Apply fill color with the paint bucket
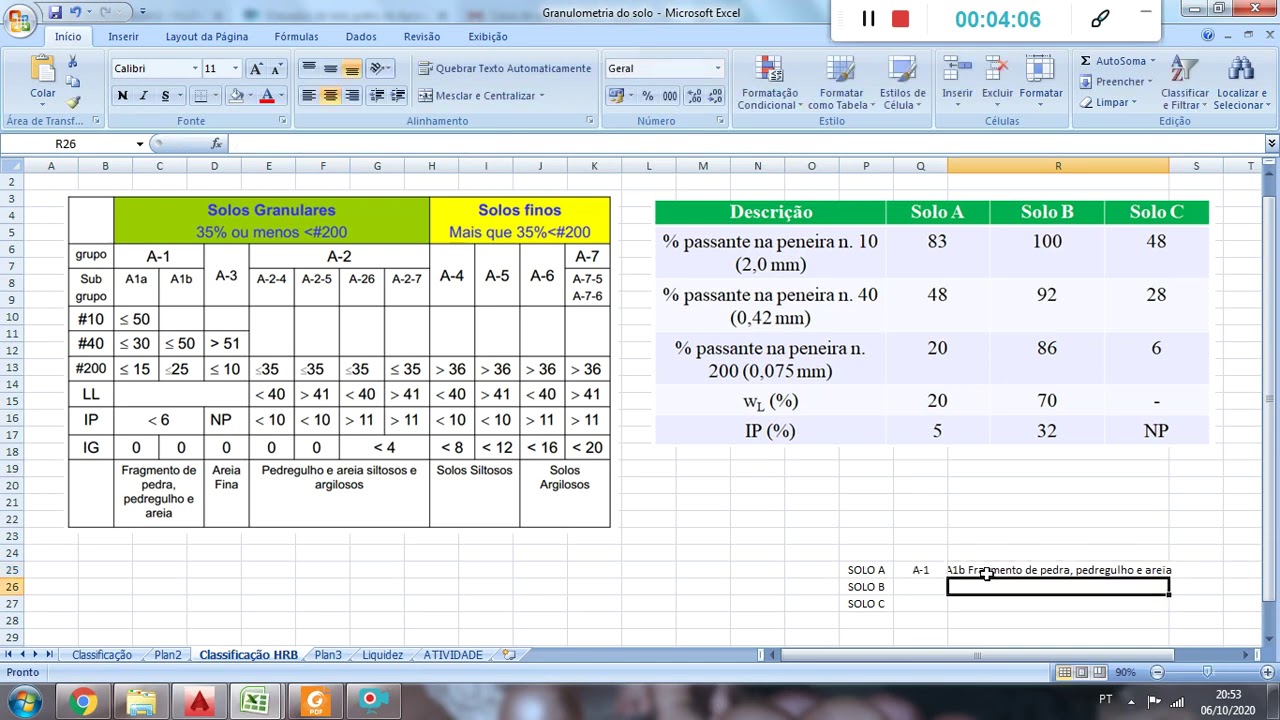 click(x=236, y=95)
